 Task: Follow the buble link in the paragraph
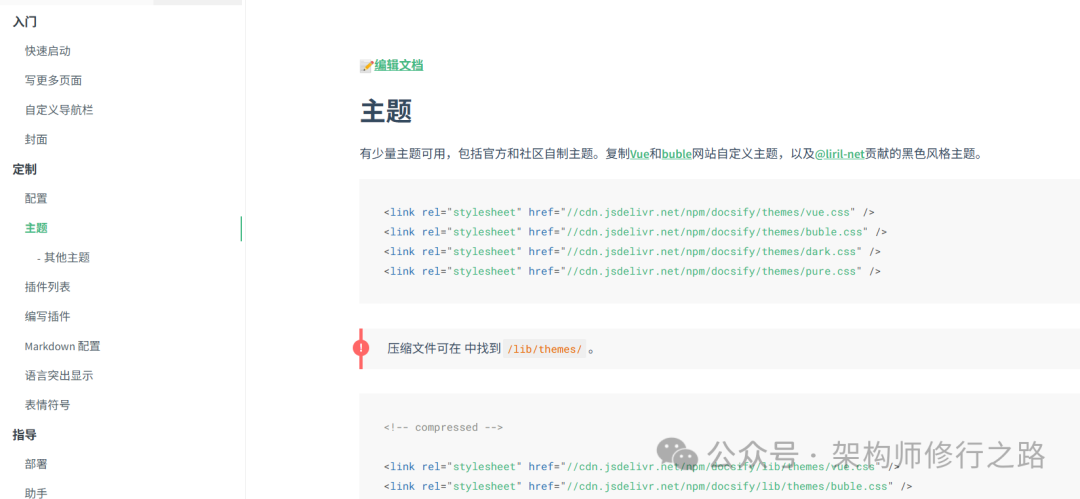click(x=676, y=154)
